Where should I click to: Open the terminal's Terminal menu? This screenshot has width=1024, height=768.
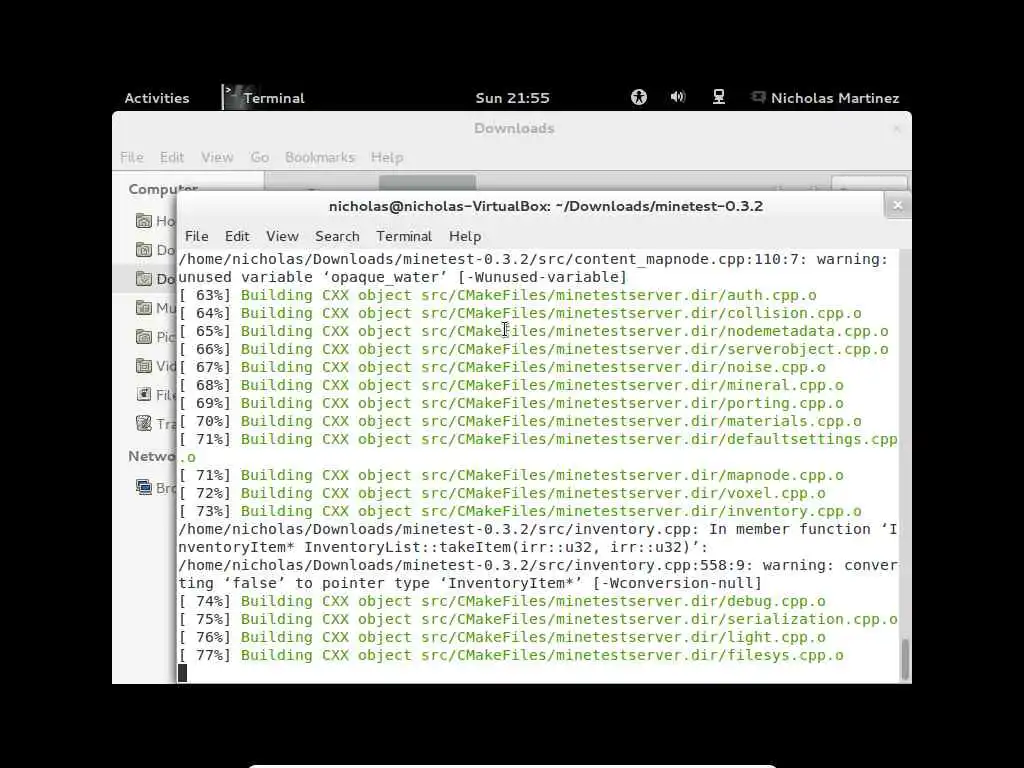tap(404, 236)
